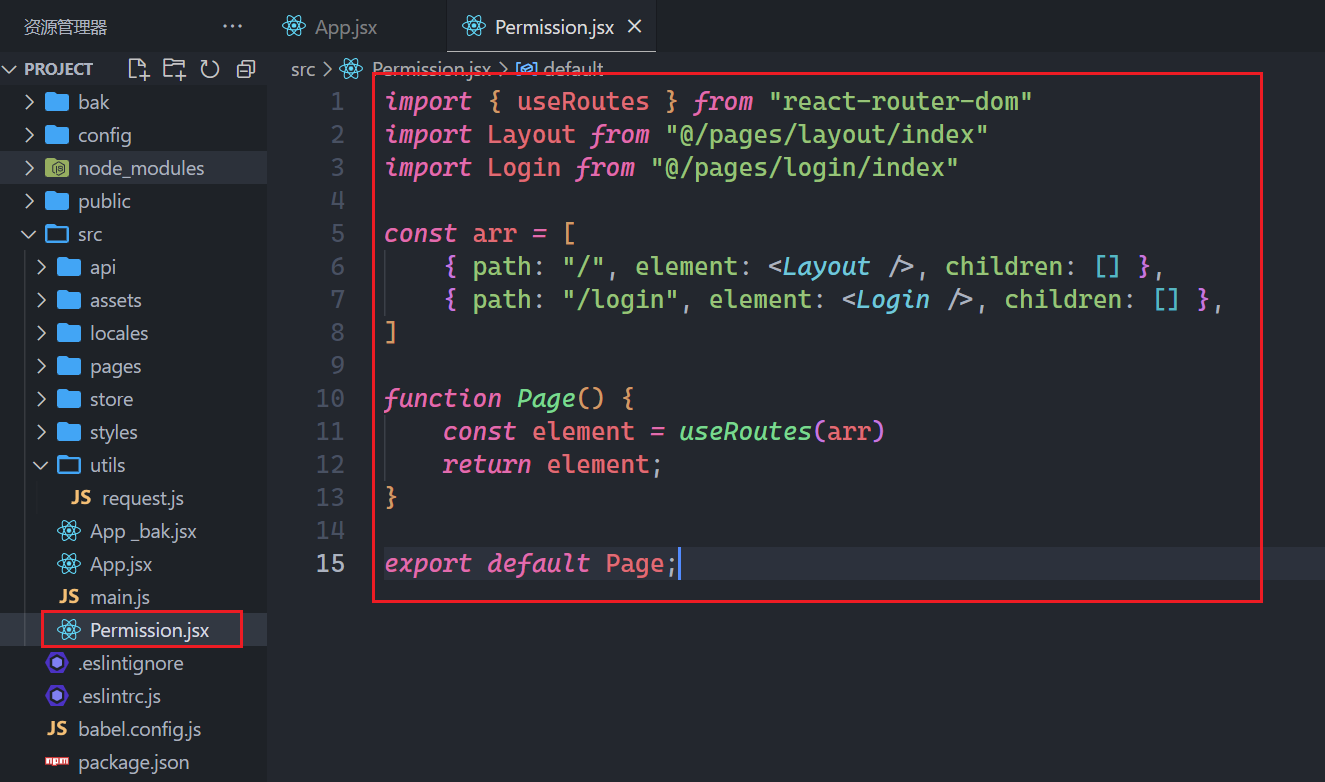Image resolution: width=1325 pixels, height=782 pixels.
Task: Click the React icon on the App.jsx tab
Action: point(293,27)
